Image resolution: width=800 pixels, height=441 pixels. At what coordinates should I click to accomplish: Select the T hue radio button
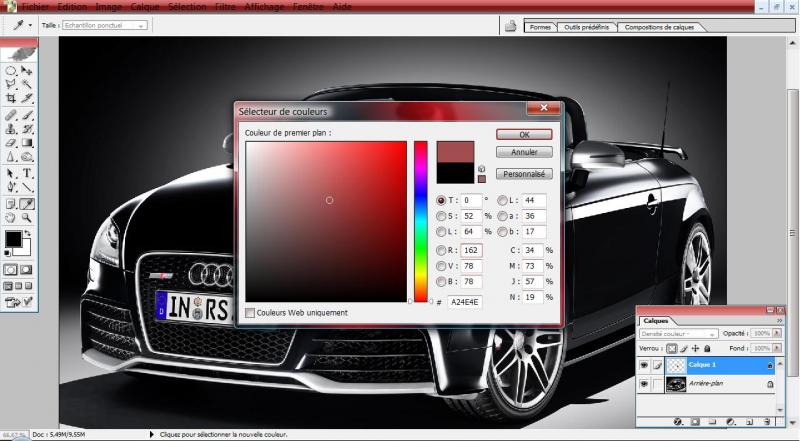441,201
